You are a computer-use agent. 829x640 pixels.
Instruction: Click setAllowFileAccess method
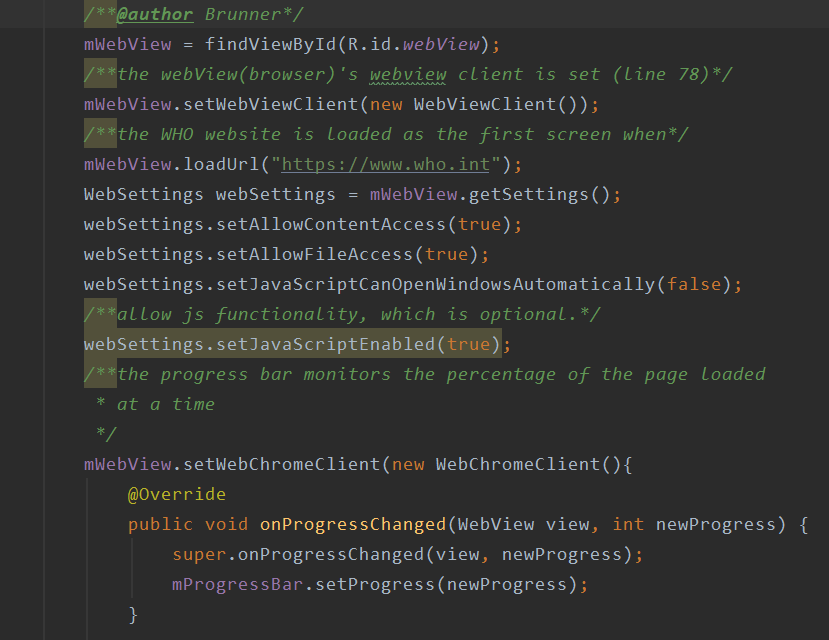click(x=314, y=255)
